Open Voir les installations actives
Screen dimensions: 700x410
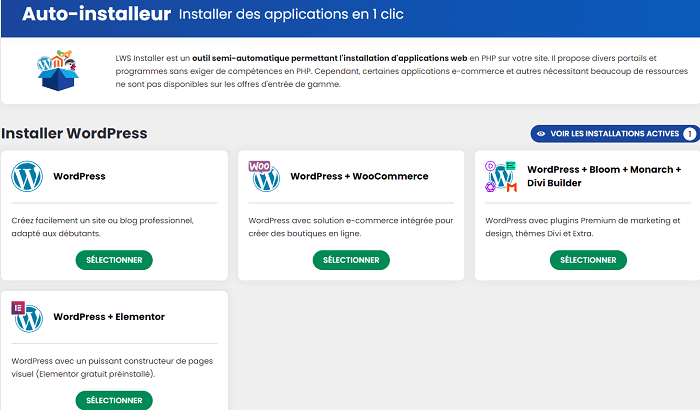[x=615, y=134]
